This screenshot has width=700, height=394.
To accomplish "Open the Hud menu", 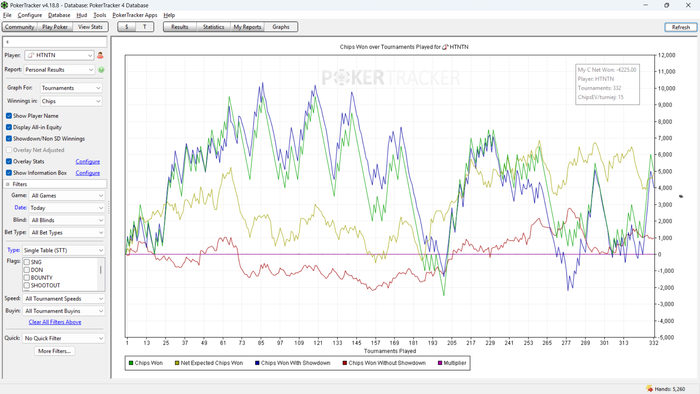I will pos(82,15).
